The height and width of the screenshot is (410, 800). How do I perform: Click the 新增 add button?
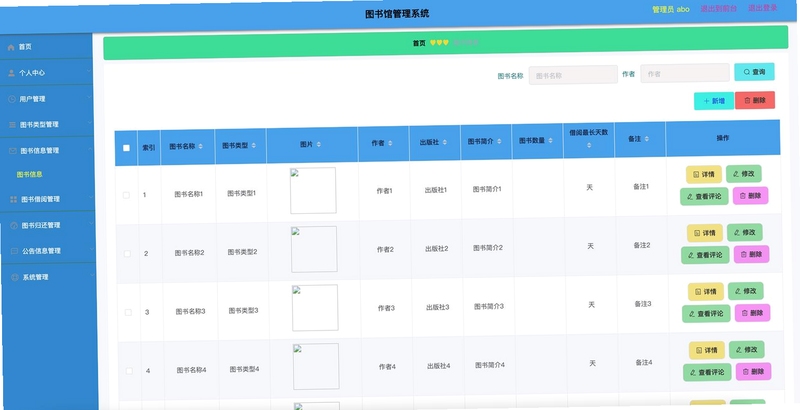pyautogui.click(x=714, y=101)
